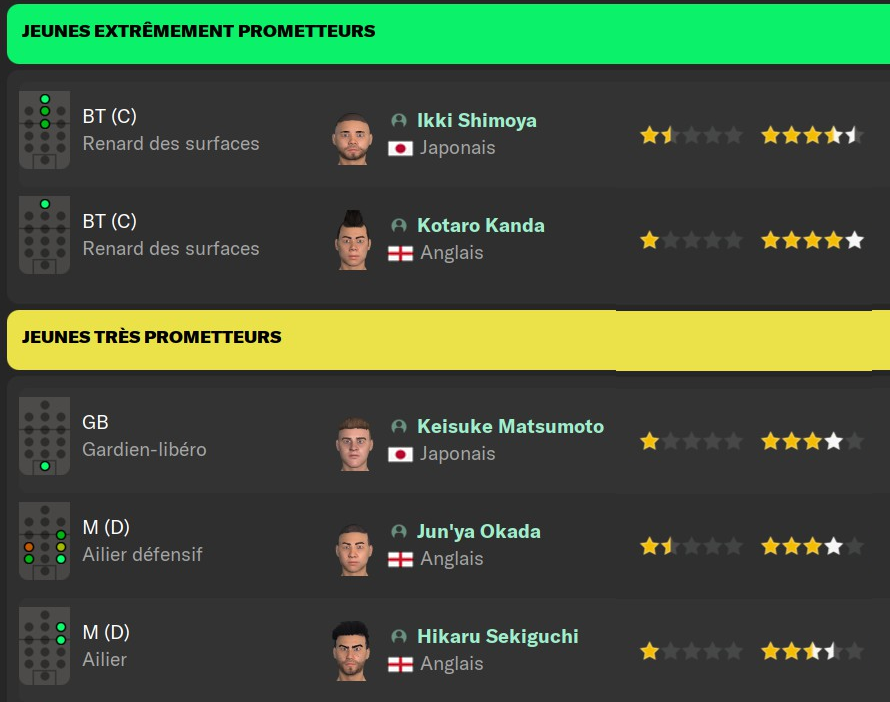Open Ikki Shimoya's position pitch icon
The height and width of the screenshot is (702, 890).
44,130
